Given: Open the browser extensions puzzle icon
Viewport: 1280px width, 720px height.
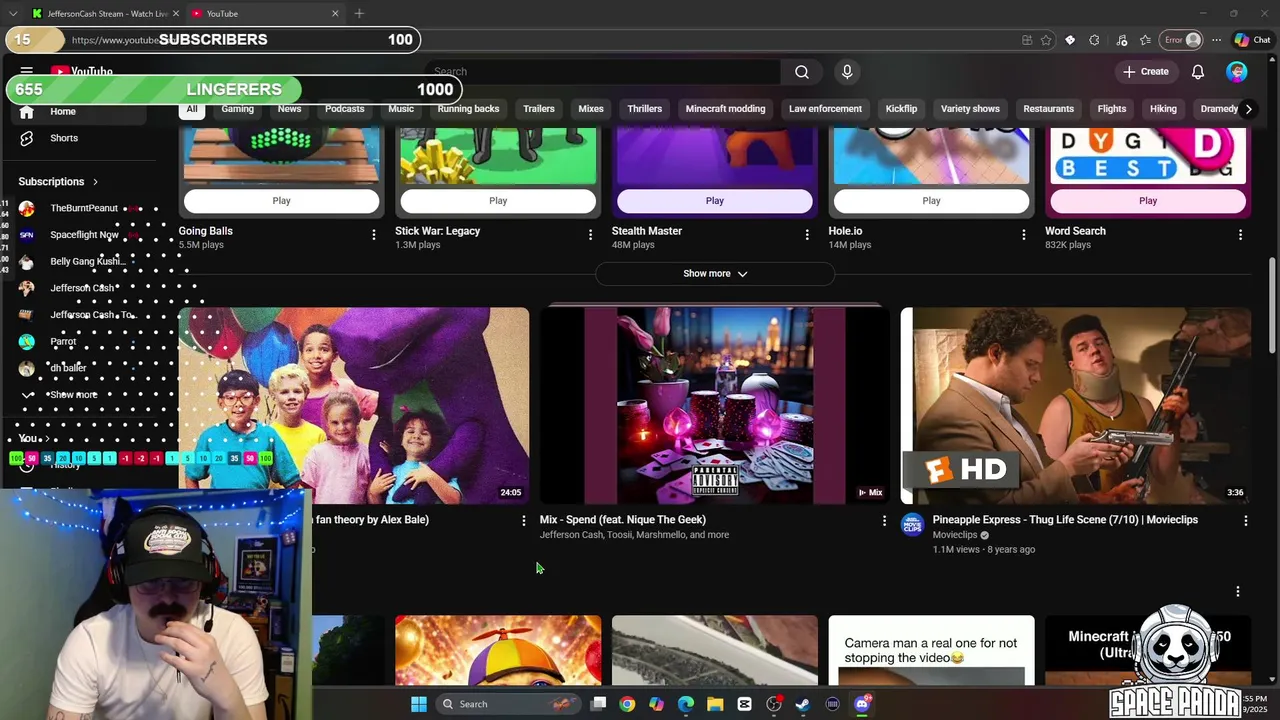Looking at the screenshot, I should click(x=1094, y=40).
